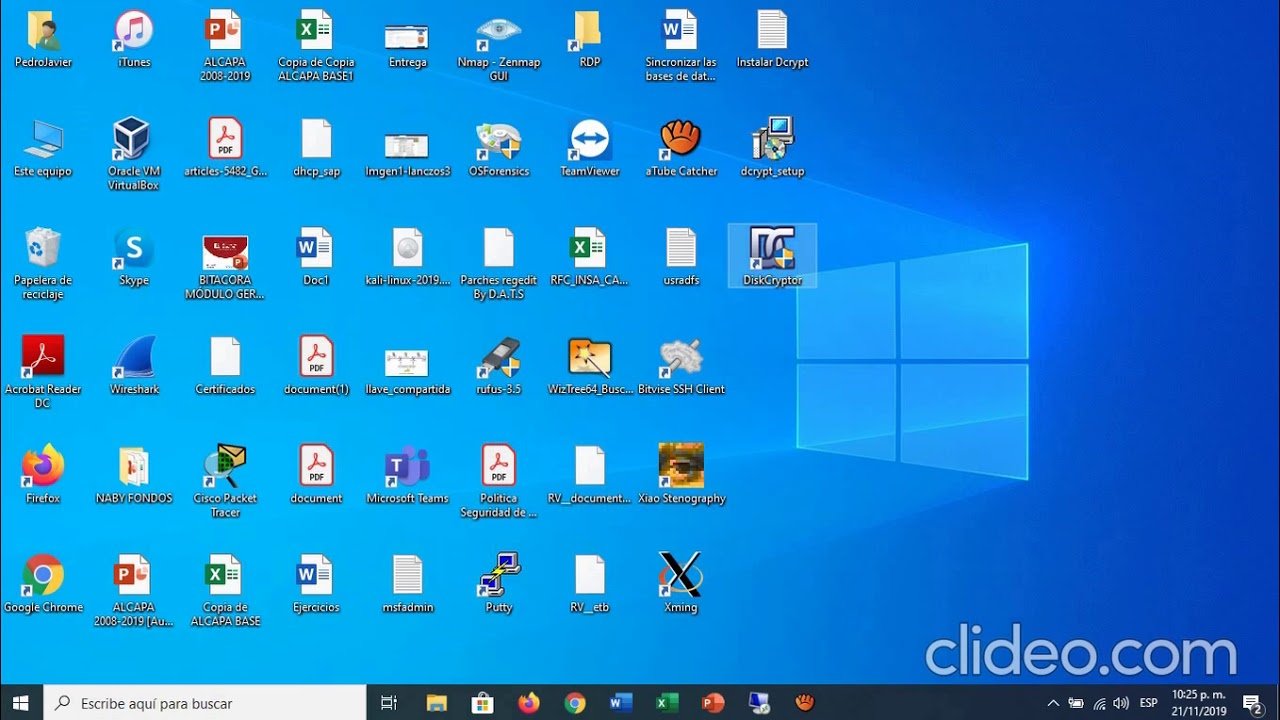Click the Sincronizar las bases de dat Word file

click(x=681, y=46)
